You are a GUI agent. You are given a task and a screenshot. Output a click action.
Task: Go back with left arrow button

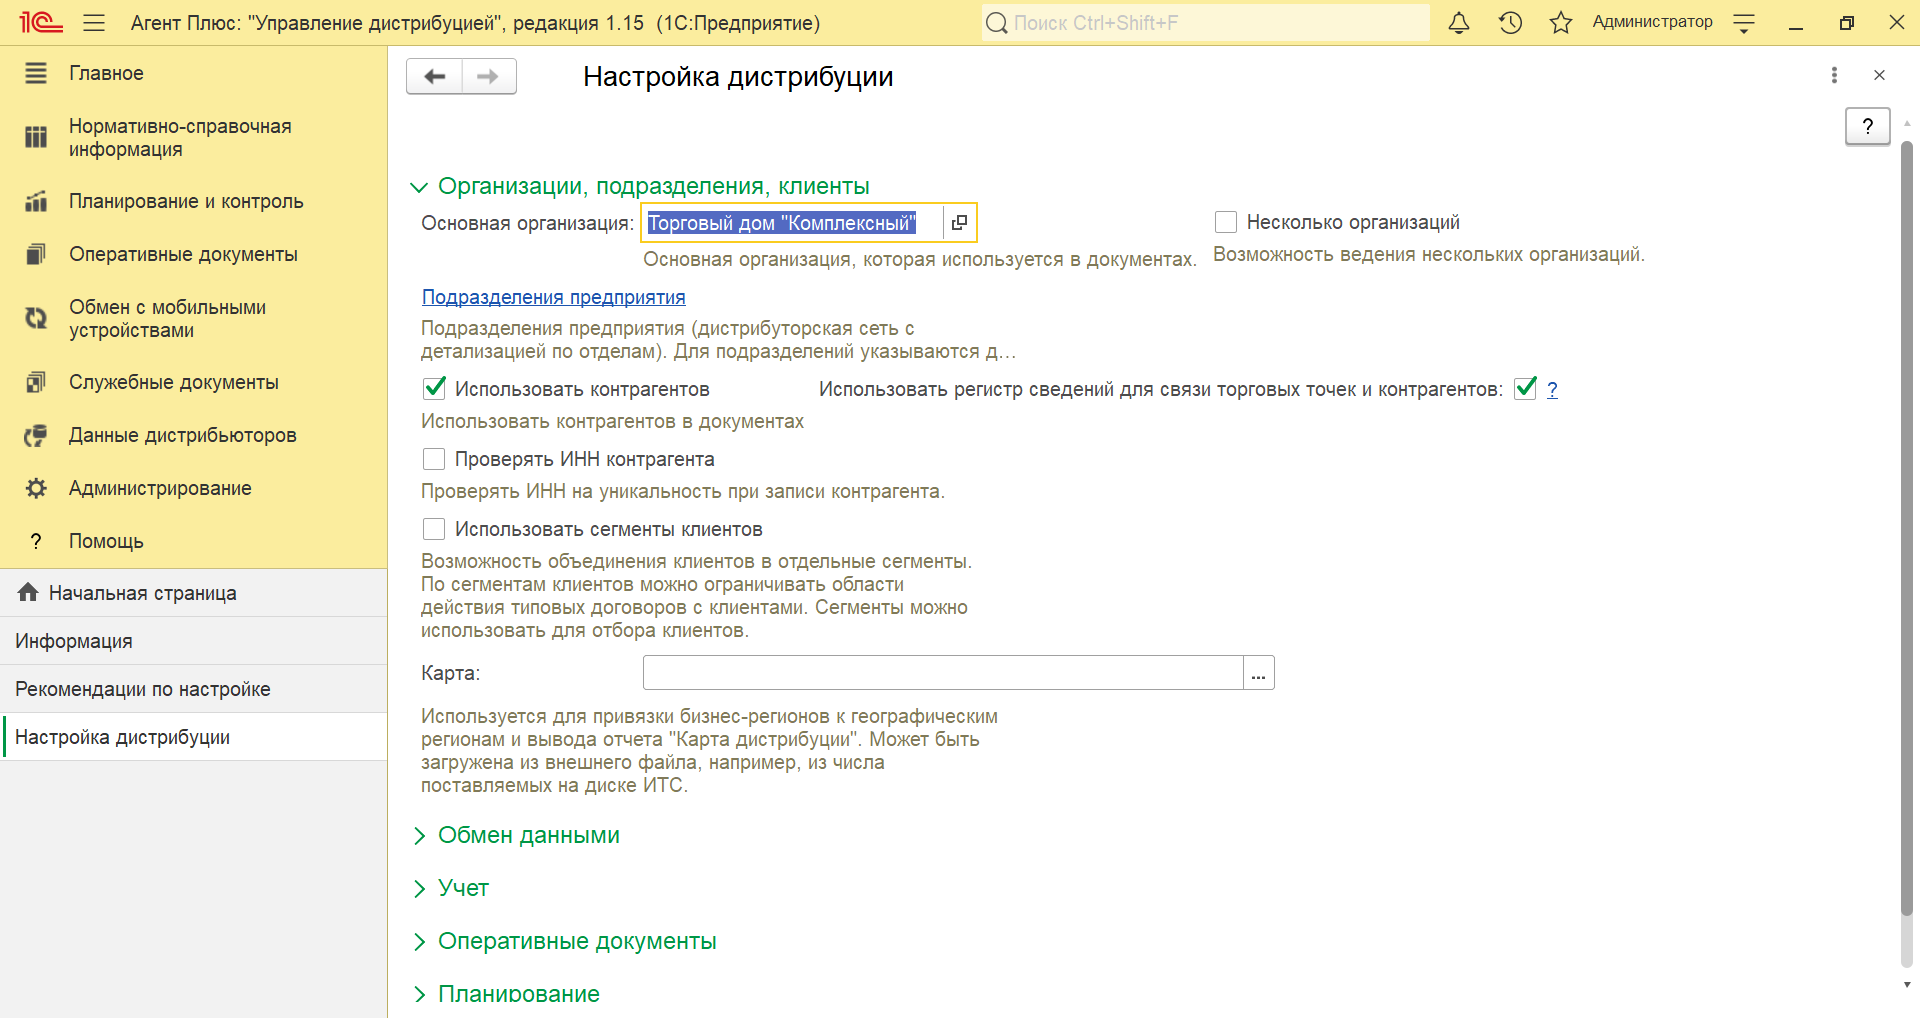pos(434,76)
